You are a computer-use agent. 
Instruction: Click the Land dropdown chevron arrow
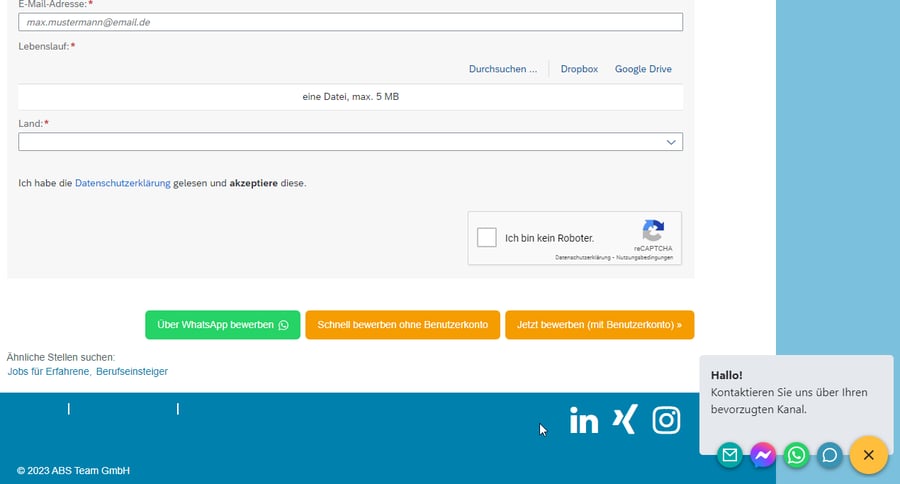click(671, 142)
